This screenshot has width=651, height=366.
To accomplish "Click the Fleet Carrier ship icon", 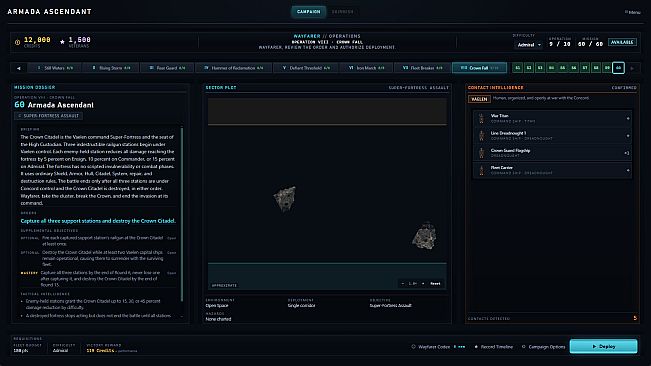I will click(481, 170).
